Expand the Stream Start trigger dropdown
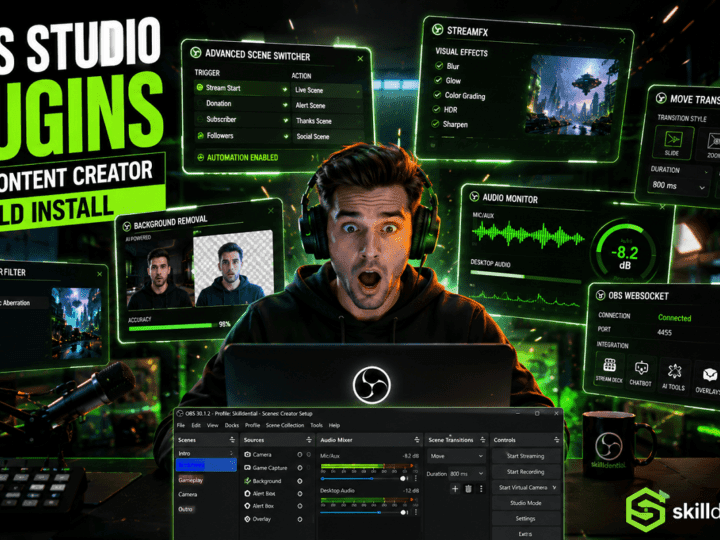Image resolution: width=720 pixels, height=540 pixels. (285, 89)
